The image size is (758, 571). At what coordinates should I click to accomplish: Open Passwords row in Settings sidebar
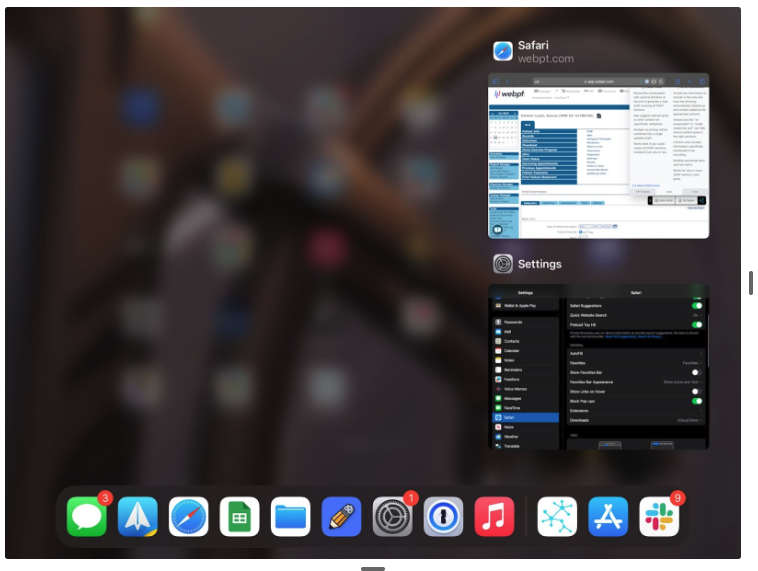pos(525,322)
